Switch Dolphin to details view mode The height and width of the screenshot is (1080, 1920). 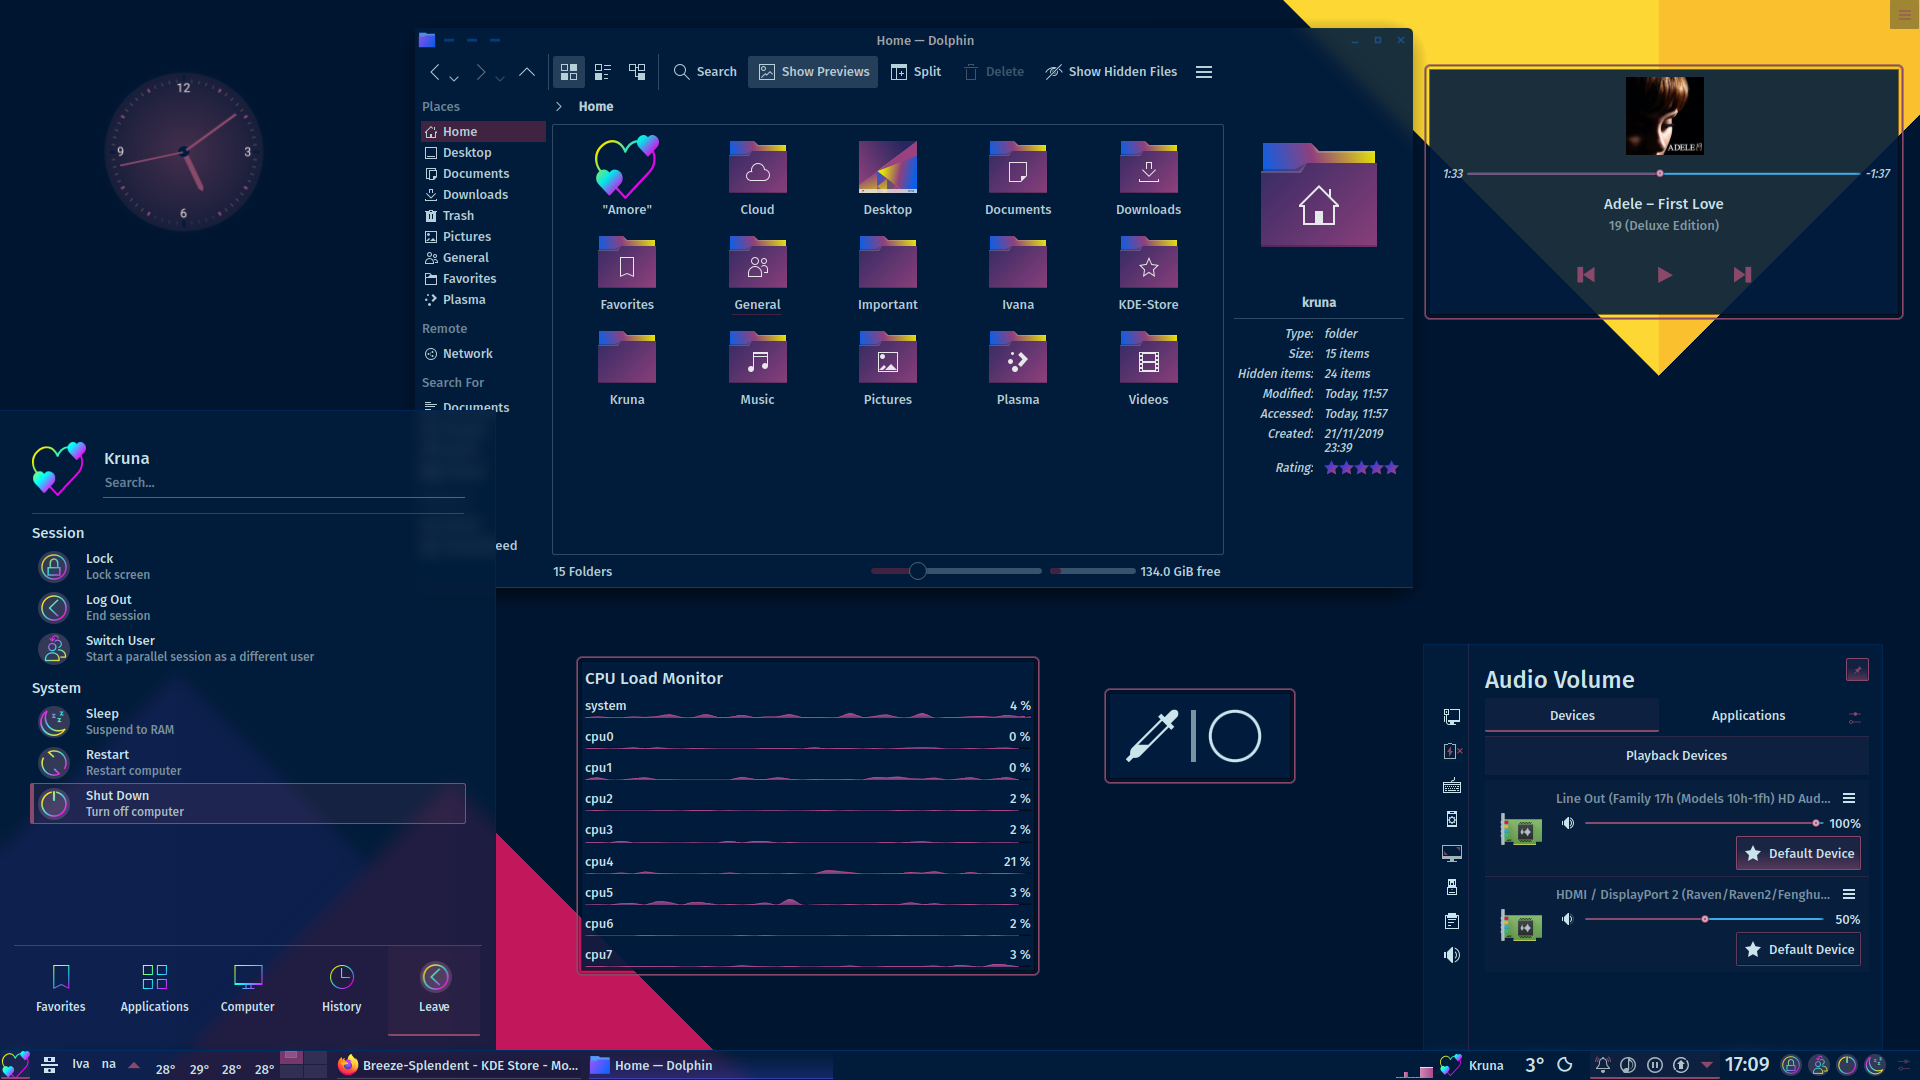637,72
